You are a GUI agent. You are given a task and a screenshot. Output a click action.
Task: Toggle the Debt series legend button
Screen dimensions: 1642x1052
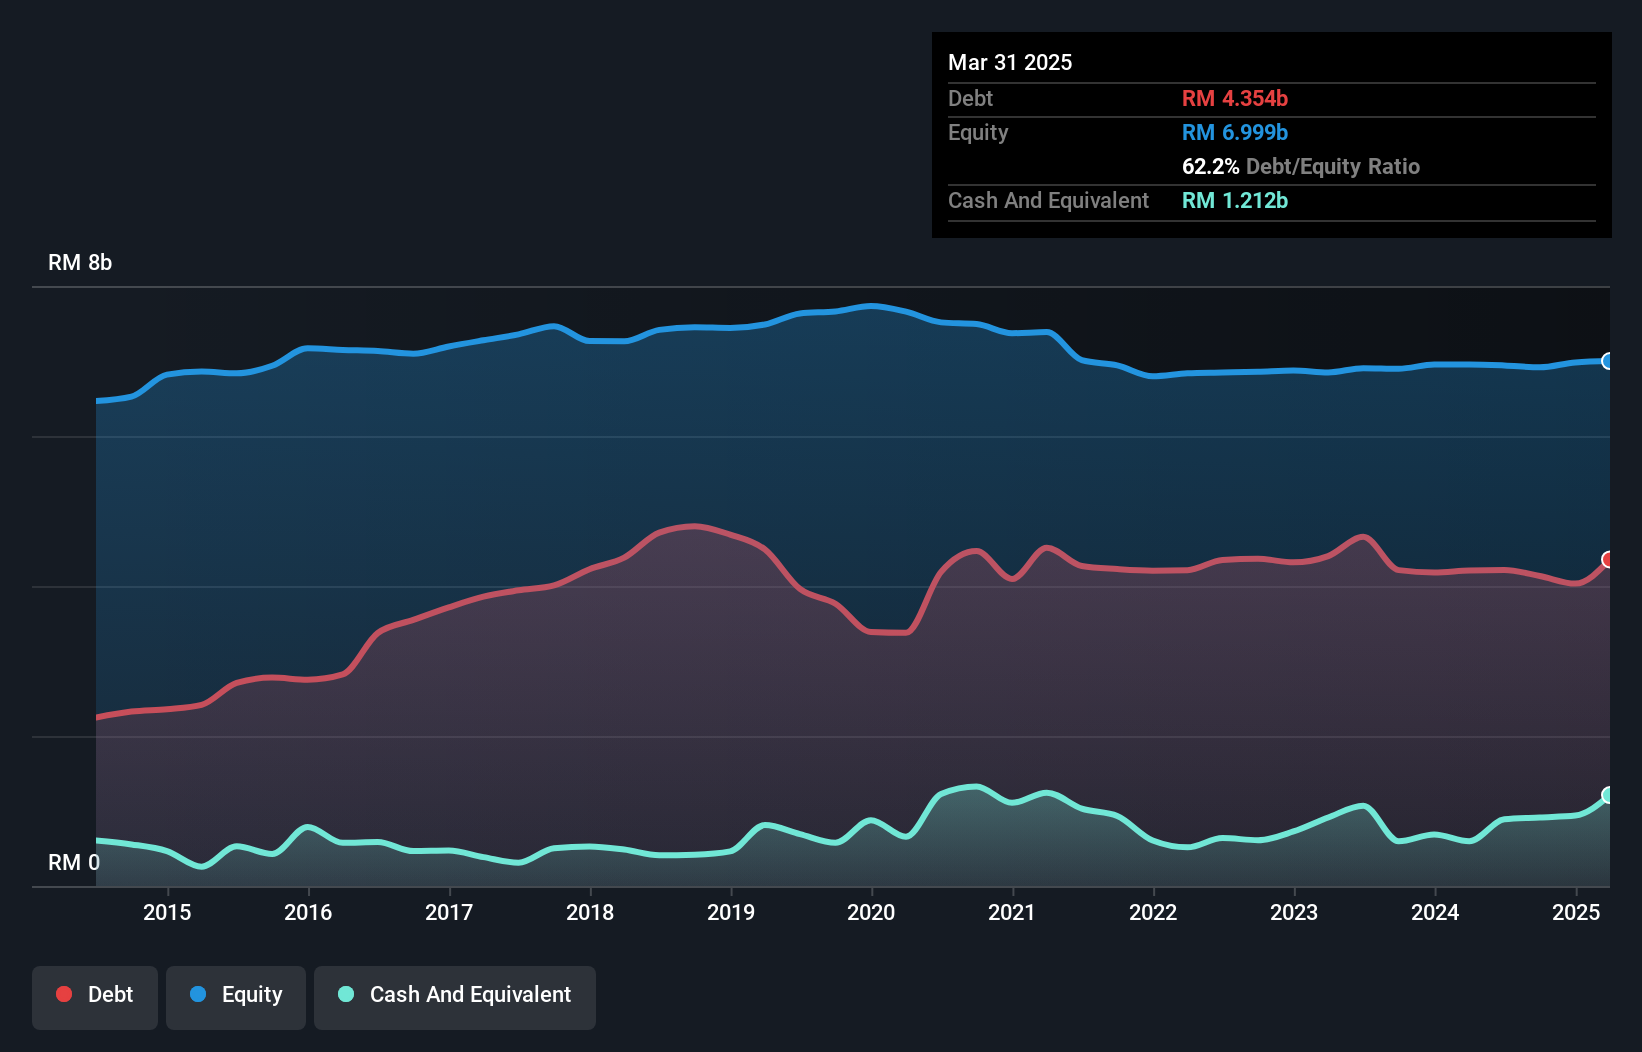[x=95, y=997]
